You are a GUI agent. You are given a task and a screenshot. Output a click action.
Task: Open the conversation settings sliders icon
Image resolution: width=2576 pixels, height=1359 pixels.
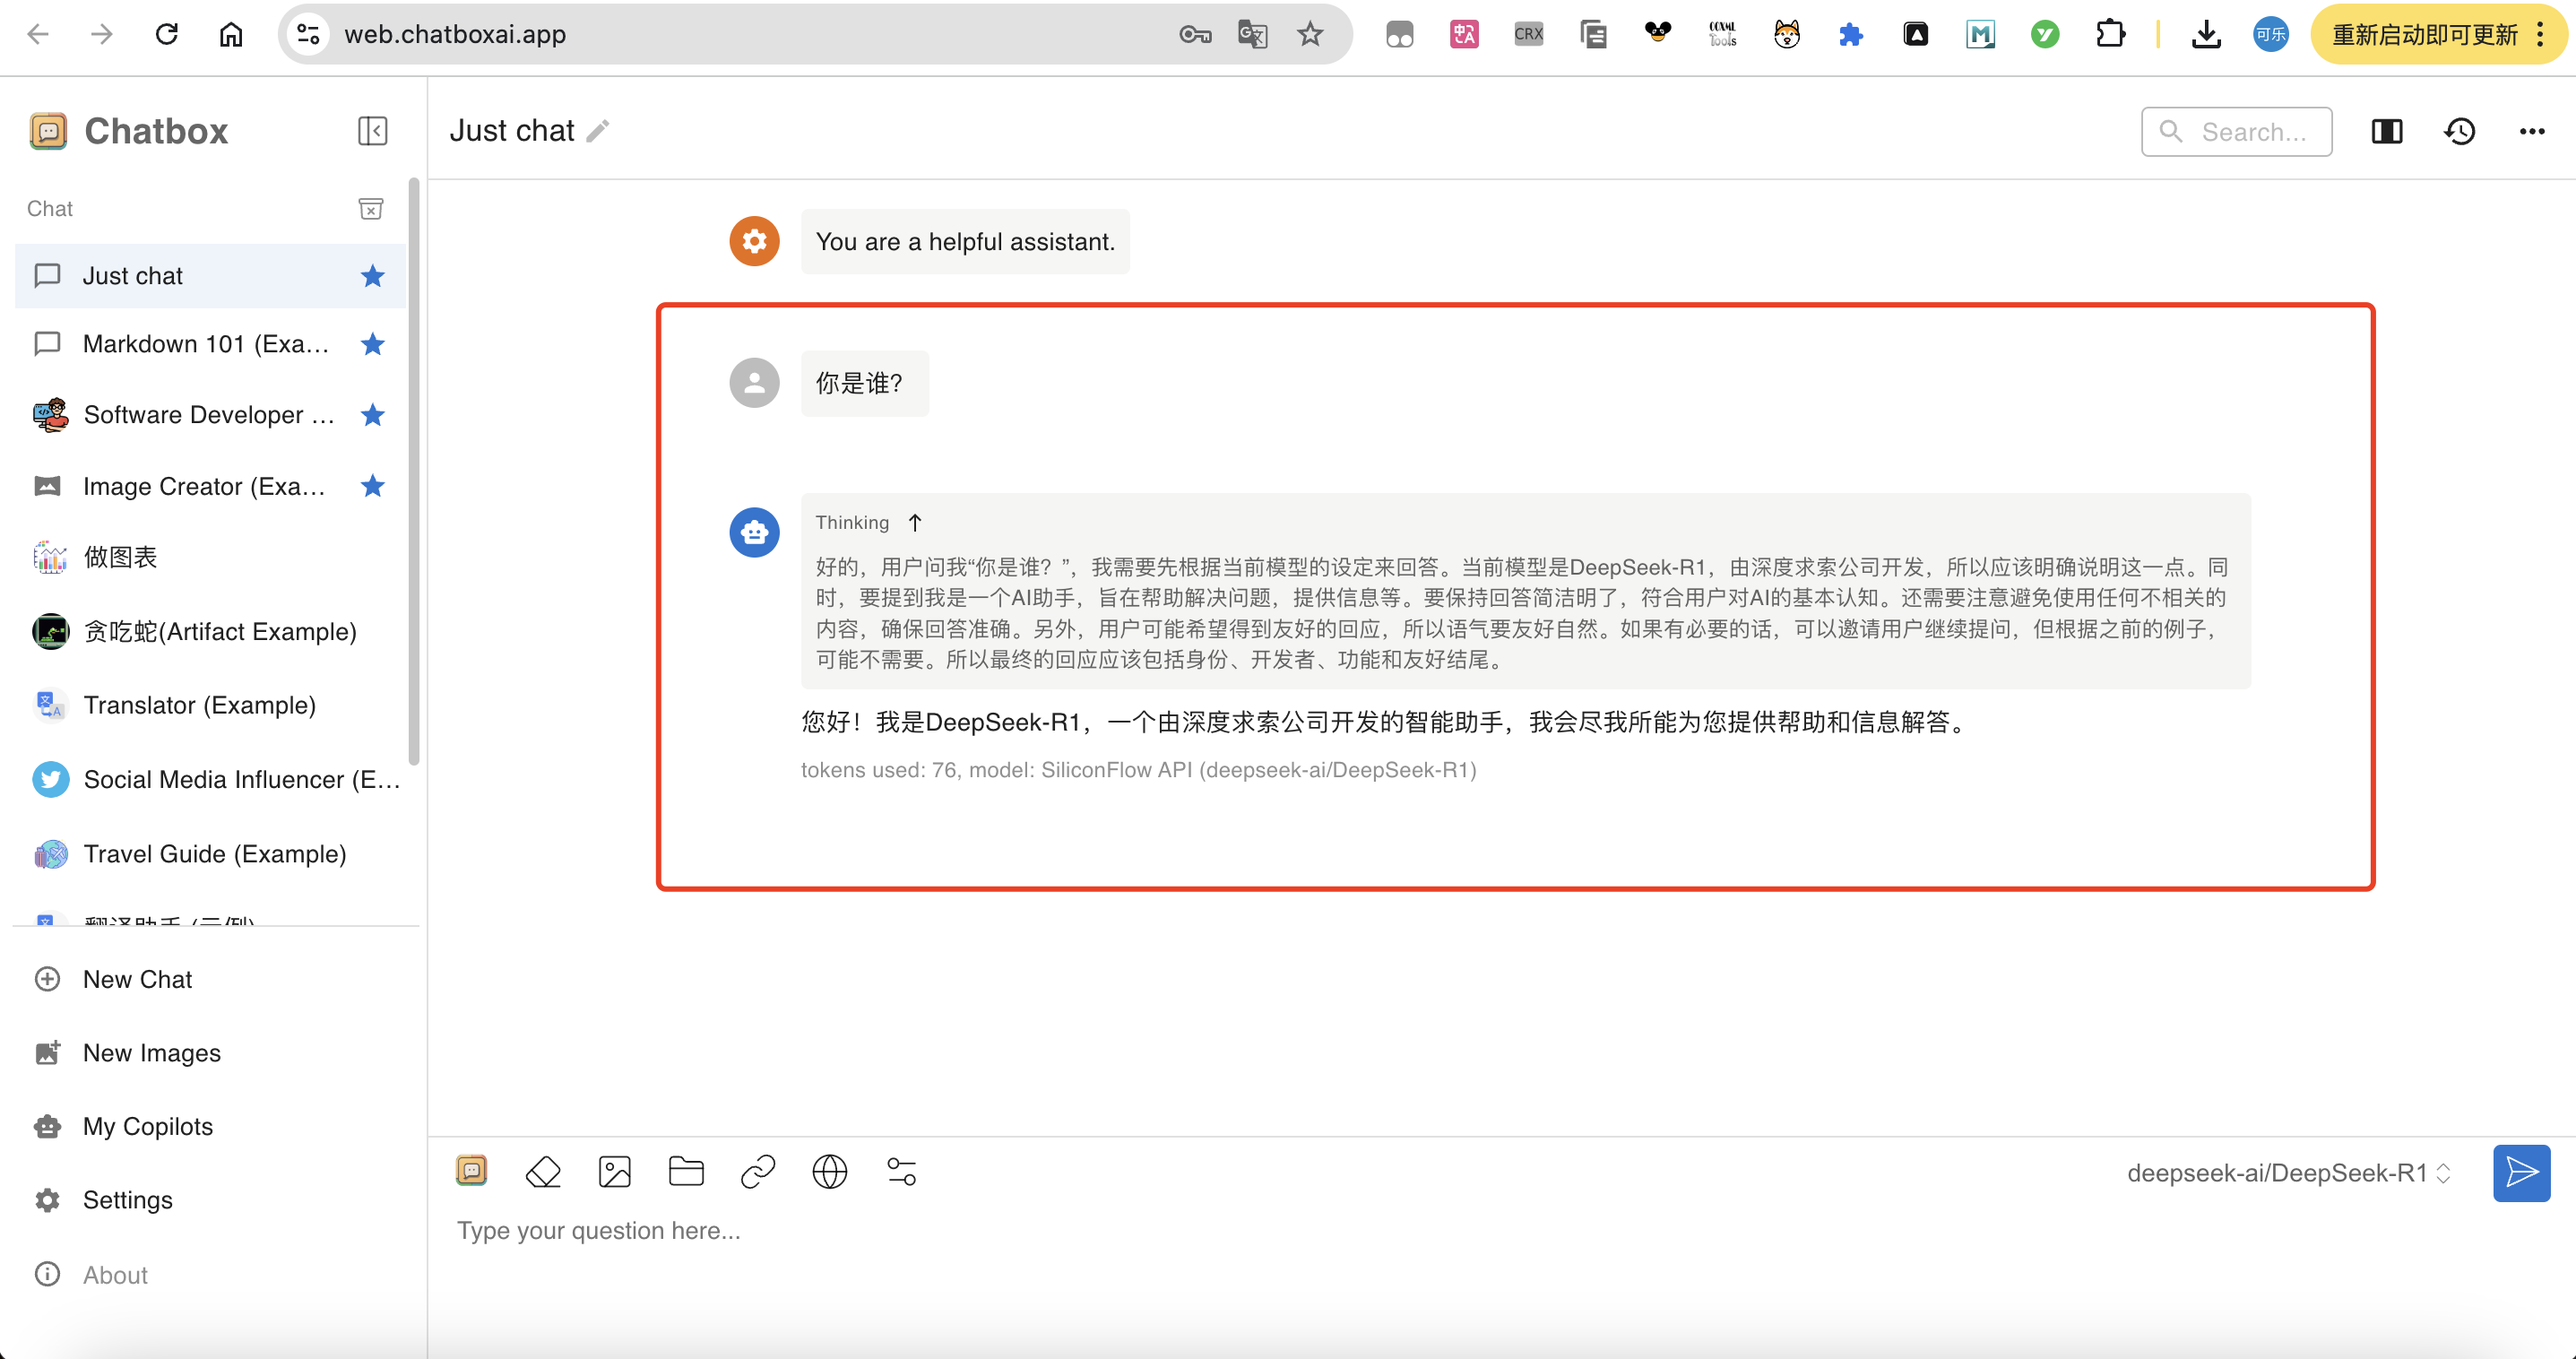[x=902, y=1172]
